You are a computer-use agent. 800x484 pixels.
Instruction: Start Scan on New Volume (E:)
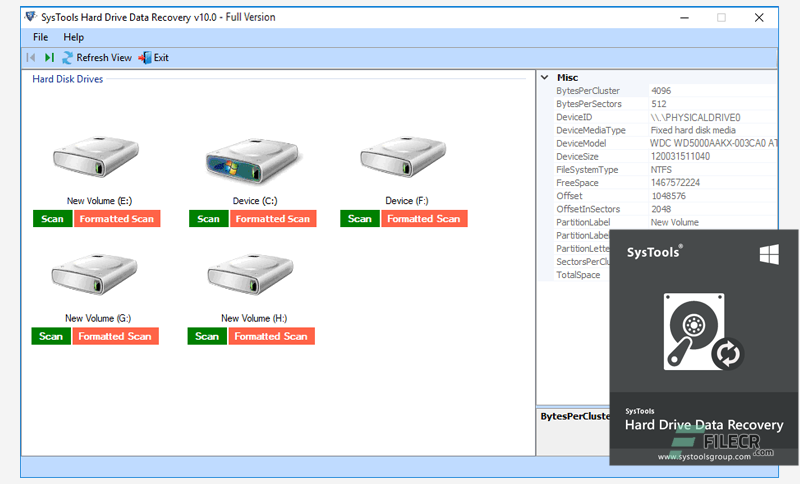53,219
